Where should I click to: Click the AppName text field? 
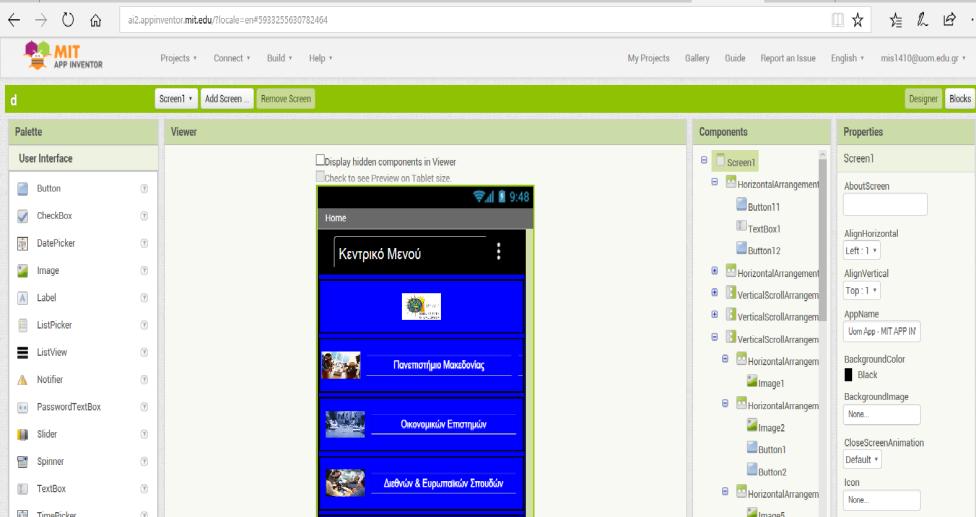881,332
